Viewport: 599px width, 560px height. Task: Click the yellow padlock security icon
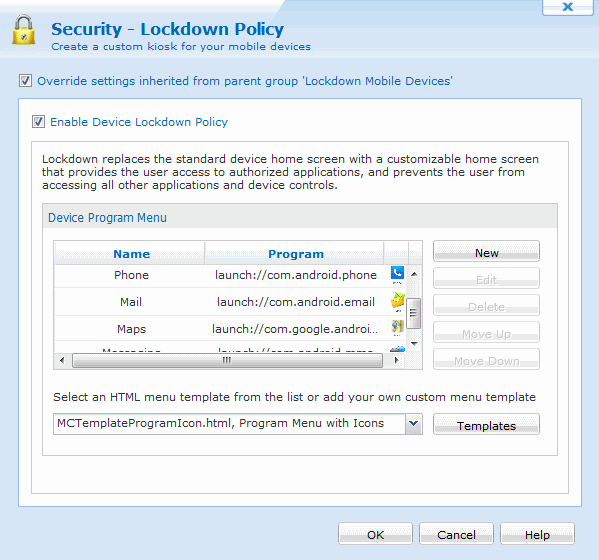pyautogui.click(x=24, y=30)
